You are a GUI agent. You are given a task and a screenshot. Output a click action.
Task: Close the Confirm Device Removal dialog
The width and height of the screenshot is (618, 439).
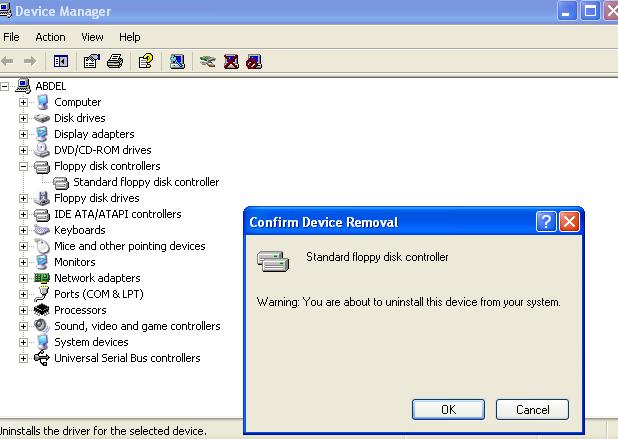[x=570, y=222]
